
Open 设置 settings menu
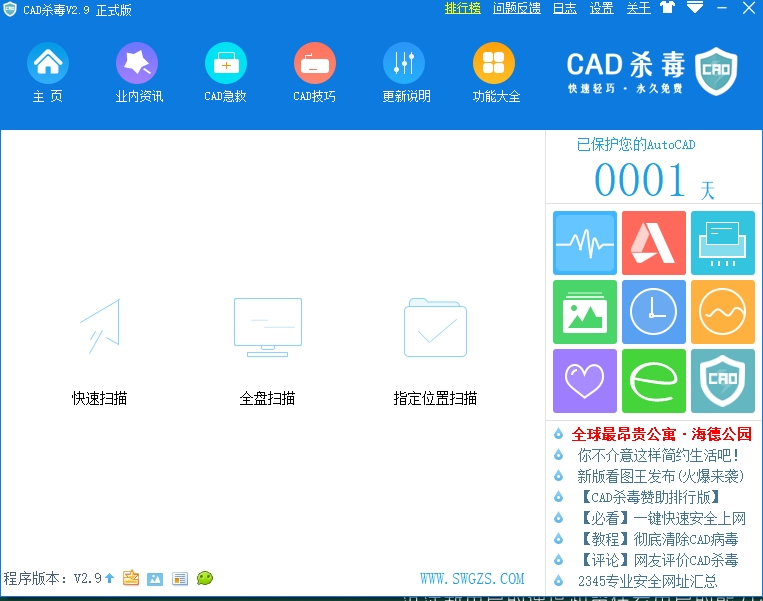(x=601, y=8)
